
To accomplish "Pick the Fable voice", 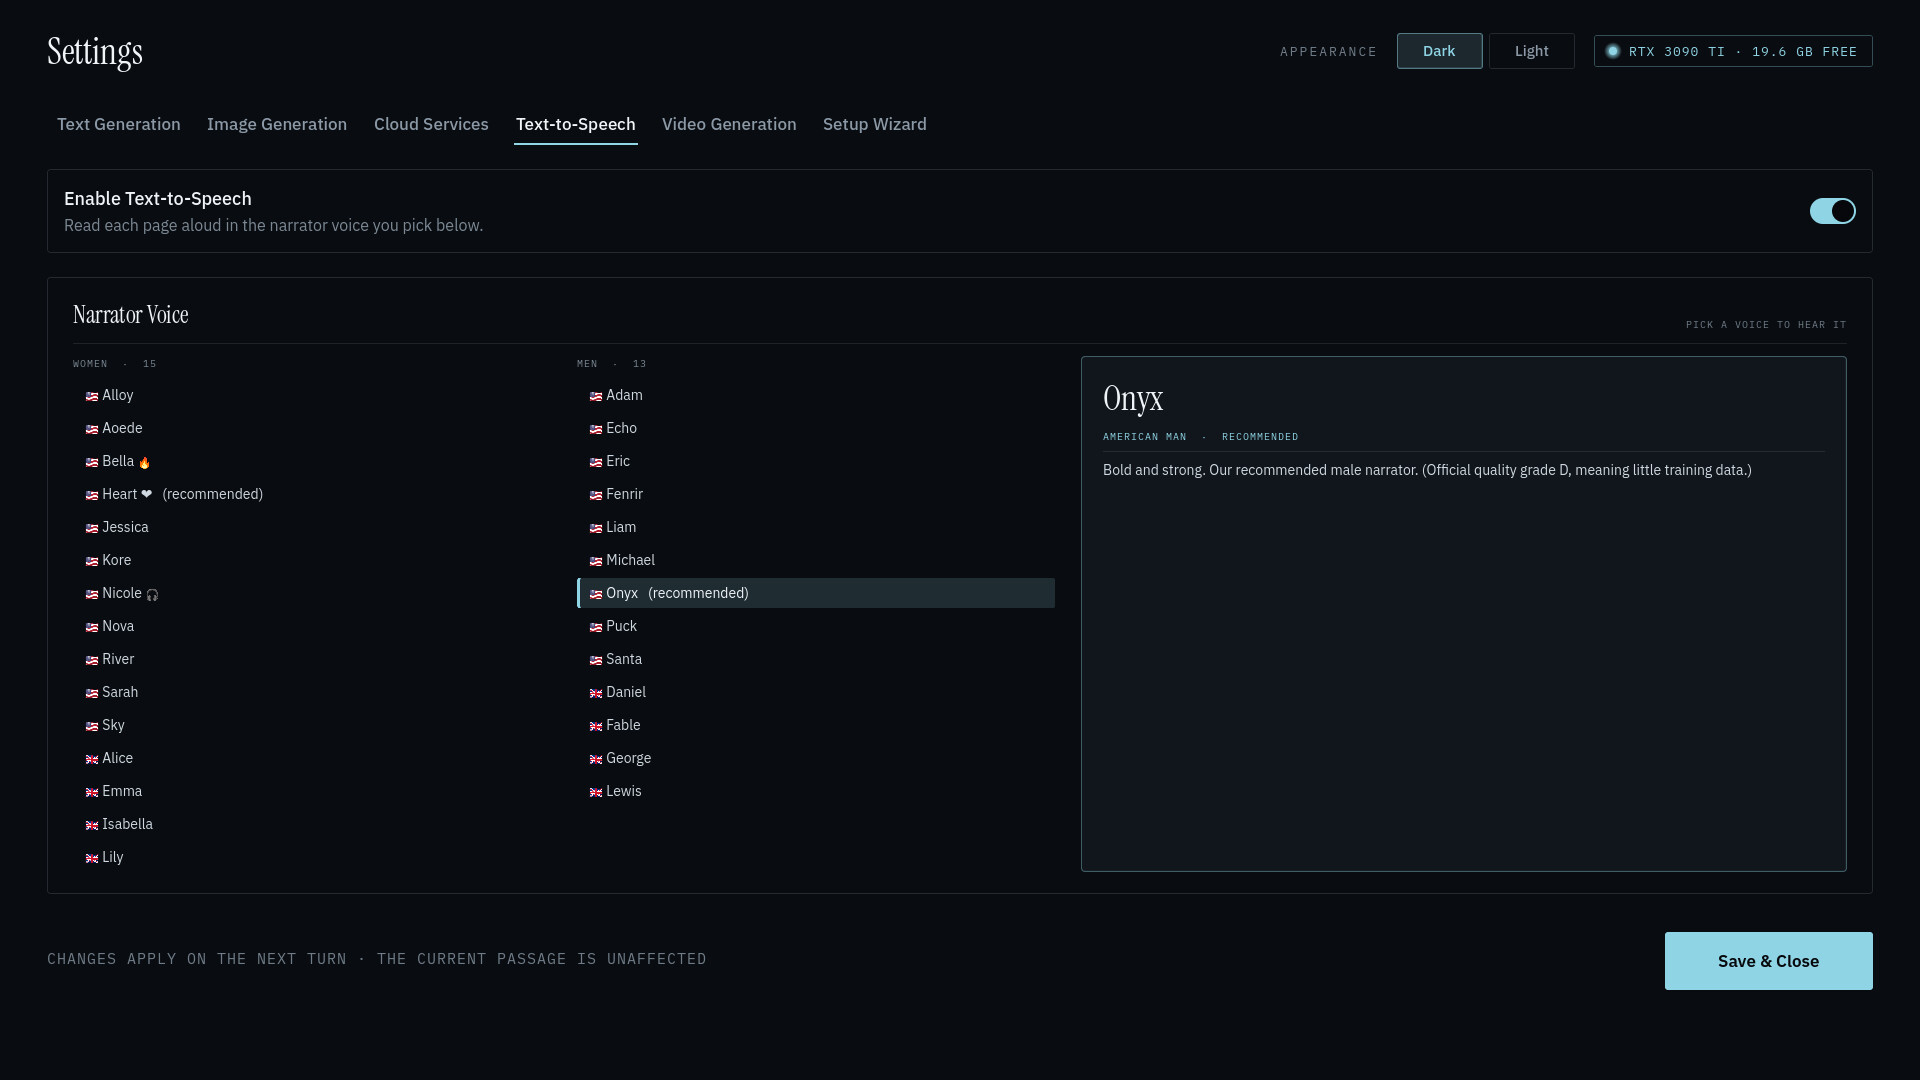I will pyautogui.click(x=816, y=725).
